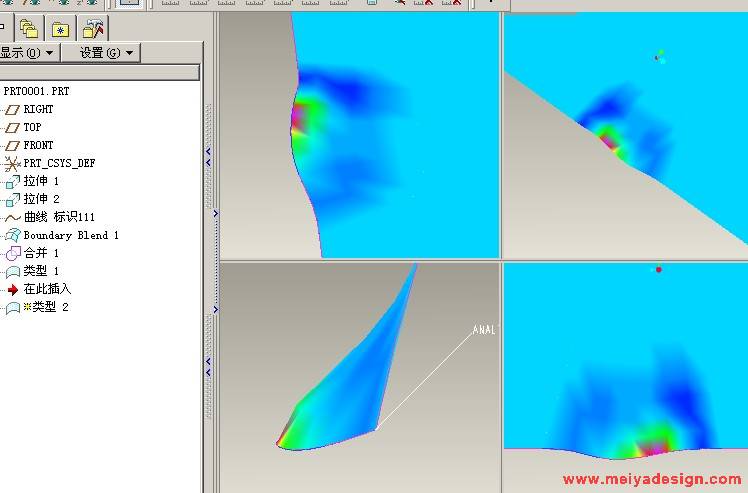Viewport: 748px width, 493px height.
Task: Select the 拉伸 2 feature row
Action: point(32,199)
